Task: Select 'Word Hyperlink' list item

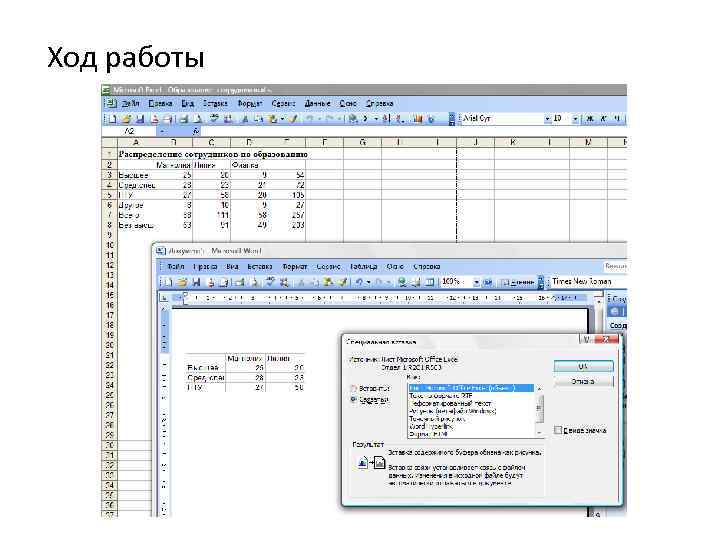Action: coord(471,426)
